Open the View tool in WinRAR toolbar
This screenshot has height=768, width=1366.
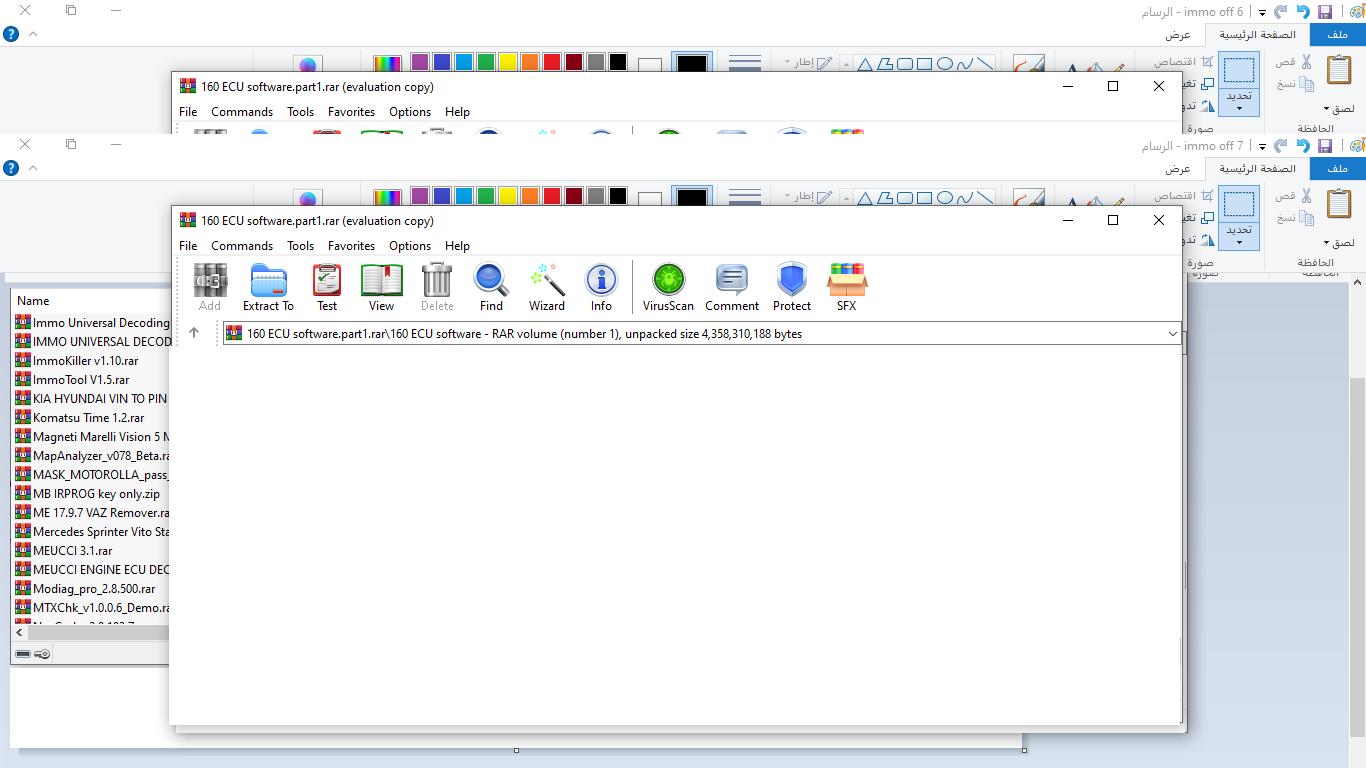point(381,288)
